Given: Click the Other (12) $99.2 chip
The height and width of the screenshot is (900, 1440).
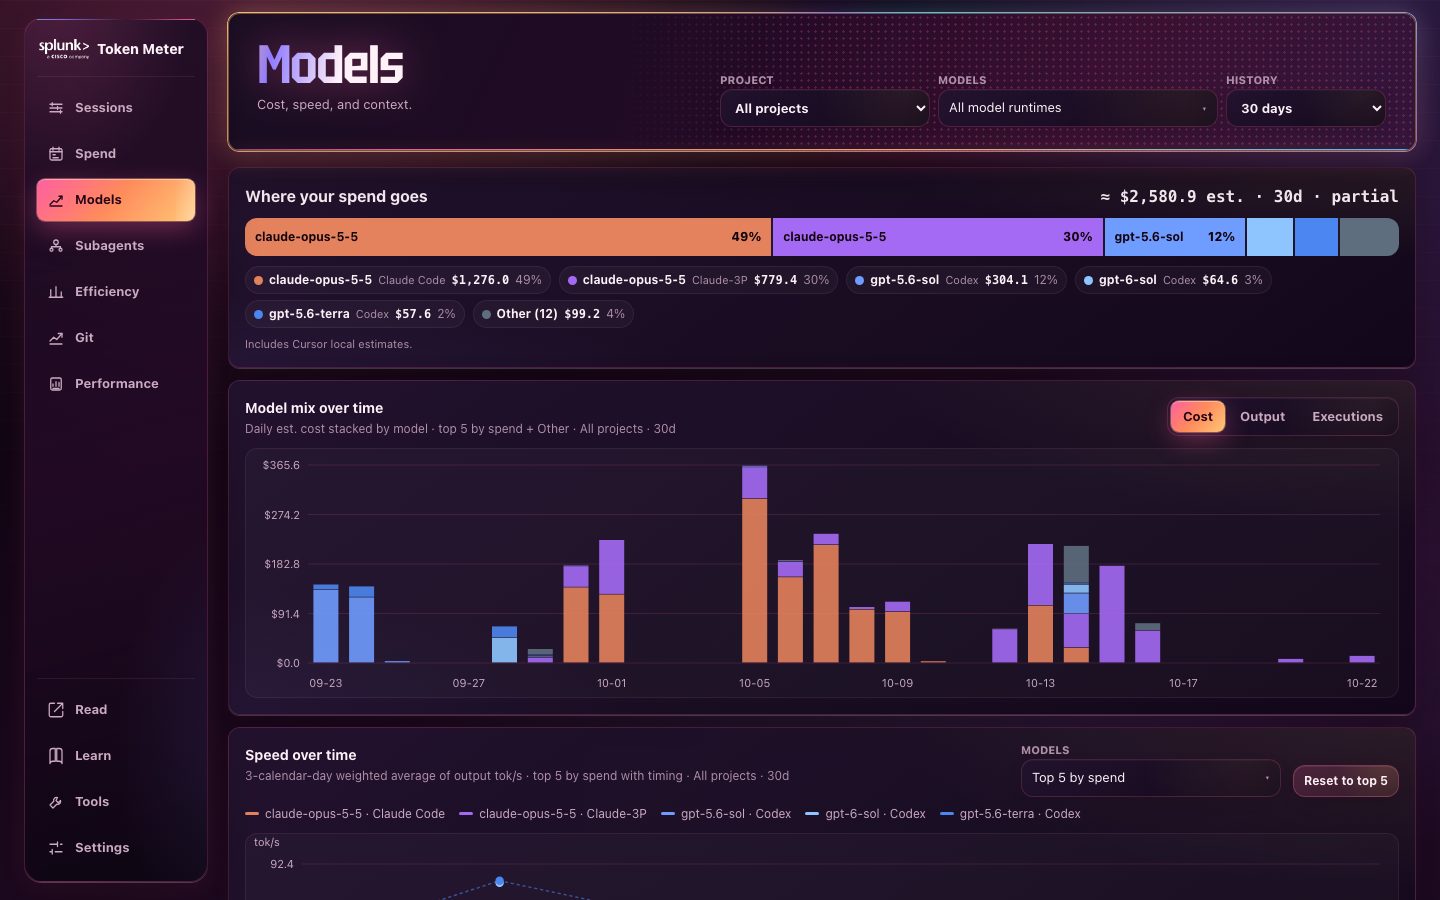Looking at the screenshot, I should [x=553, y=314].
